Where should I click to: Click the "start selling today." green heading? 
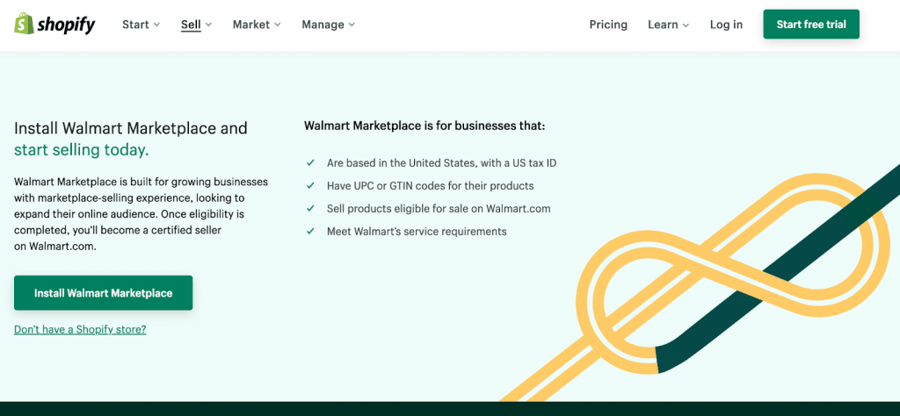[81, 150]
